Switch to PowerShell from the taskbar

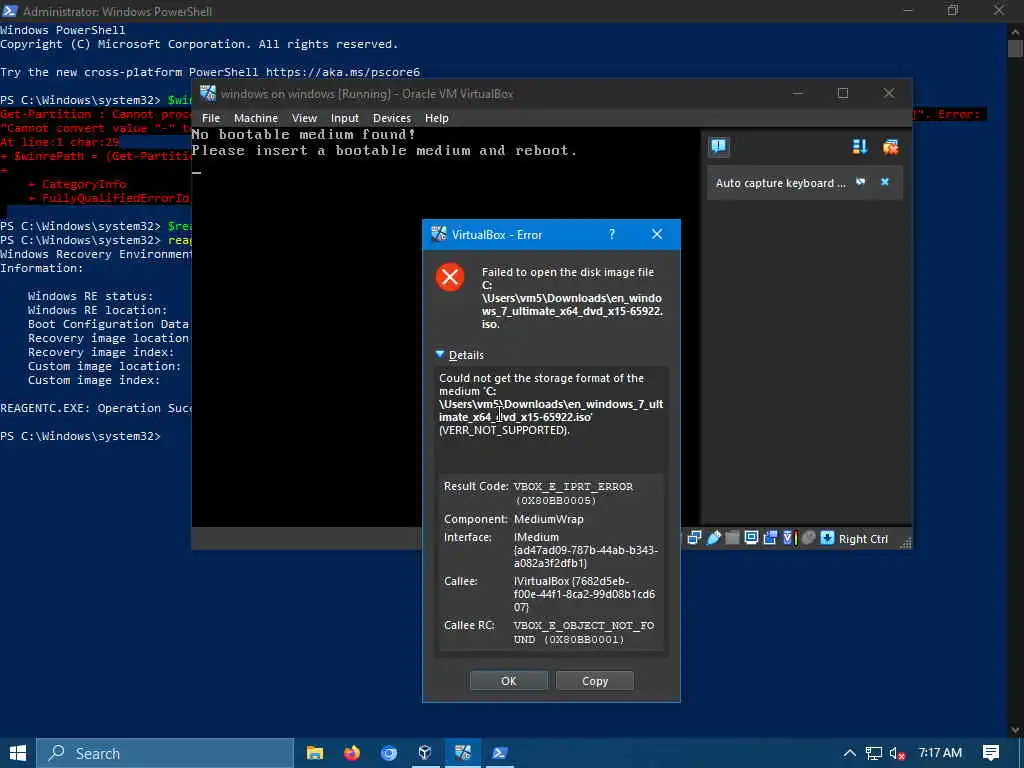(500, 753)
